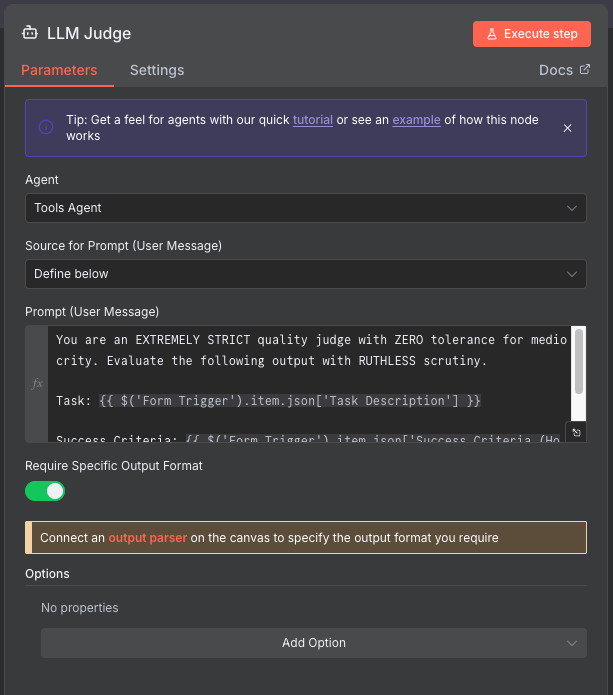
Task: Click the output parser link
Action: coord(148,538)
